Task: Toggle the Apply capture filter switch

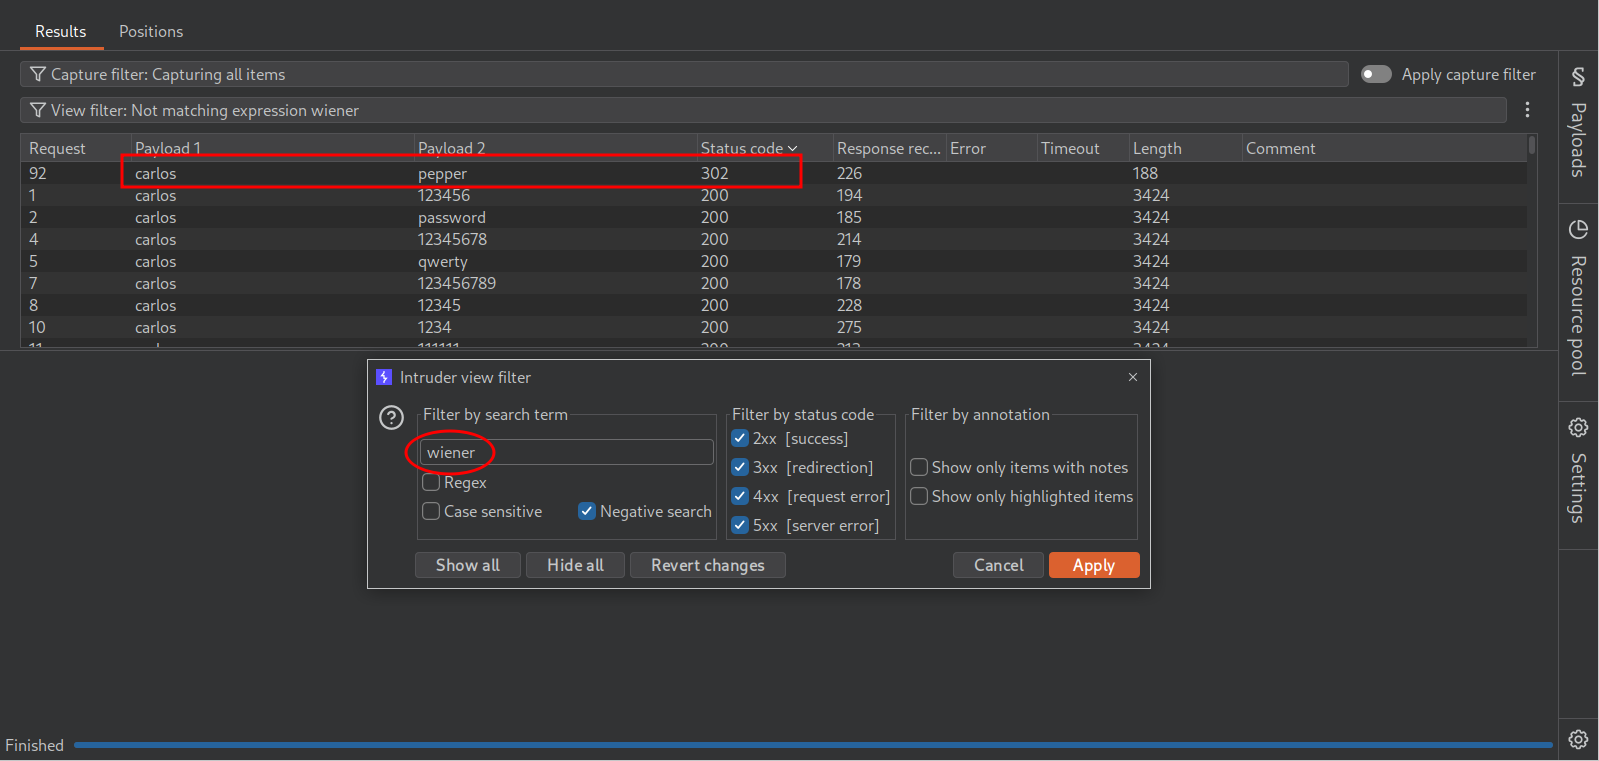Action: (1376, 75)
